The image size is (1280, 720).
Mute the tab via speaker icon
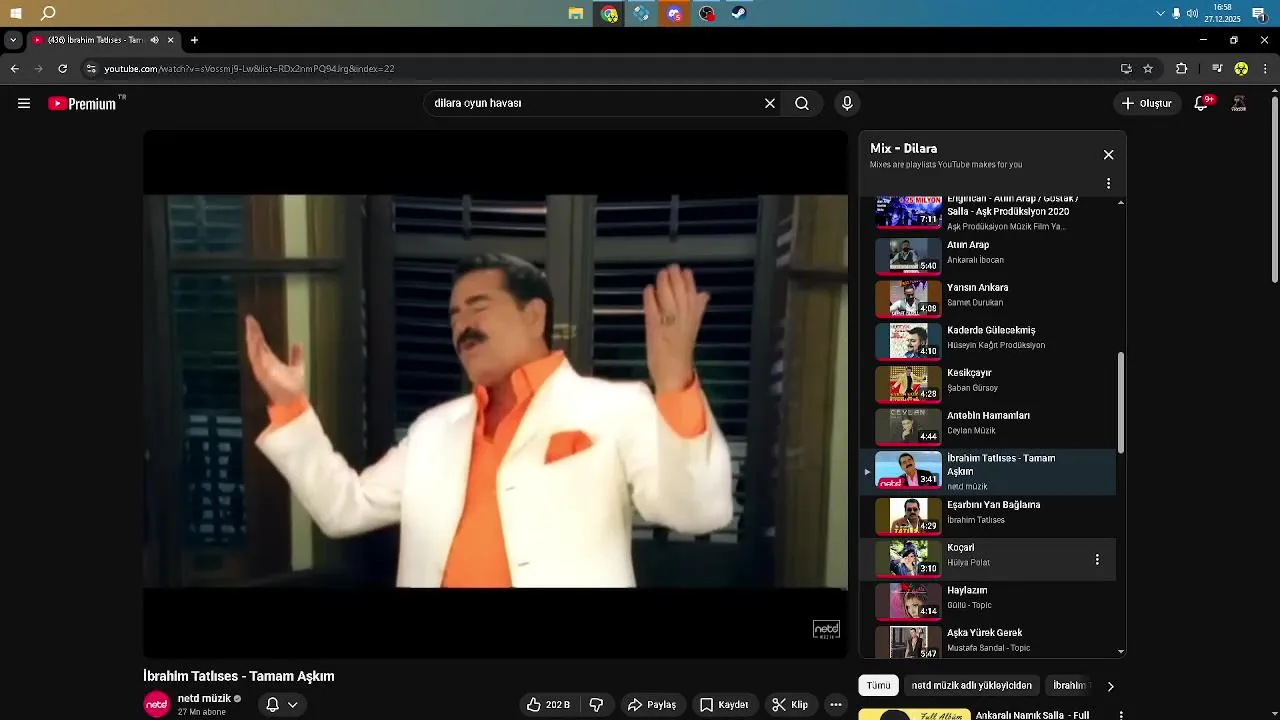click(154, 40)
